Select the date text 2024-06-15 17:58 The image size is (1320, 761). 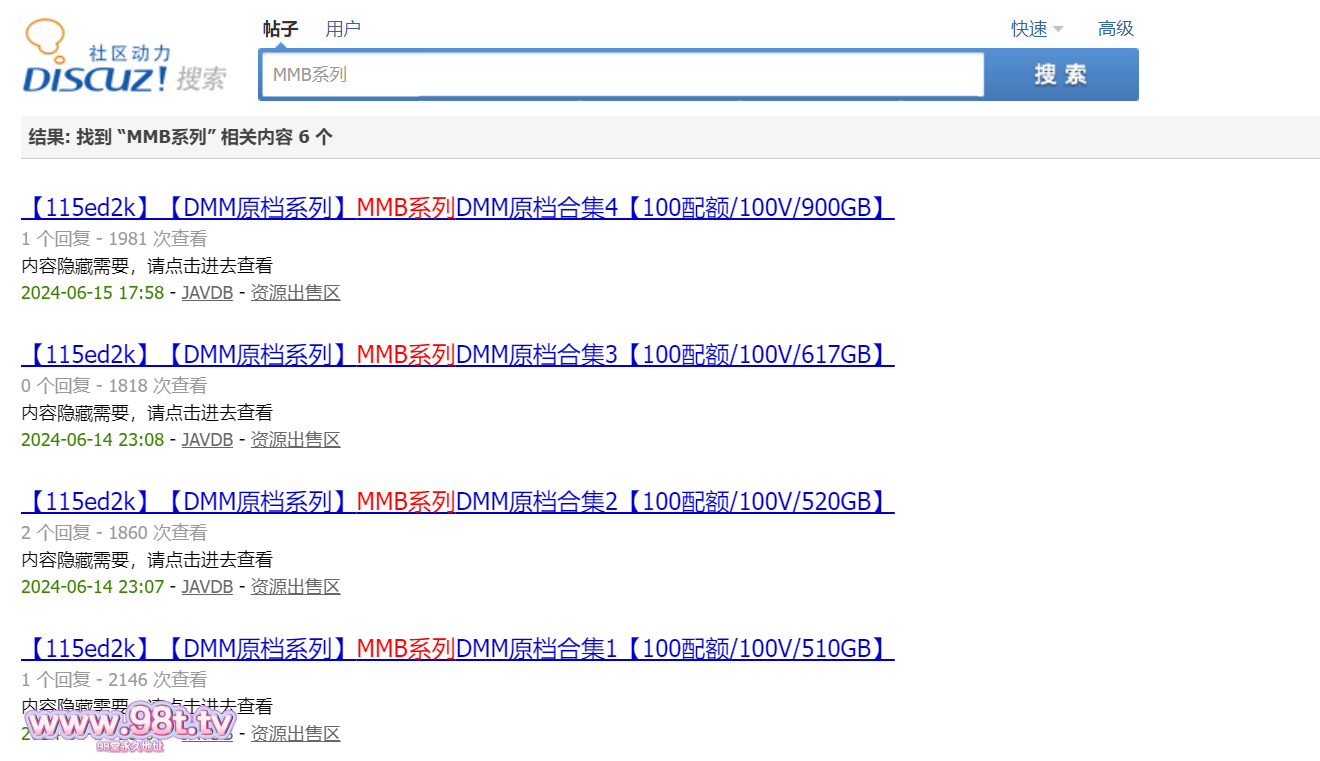(x=92, y=293)
